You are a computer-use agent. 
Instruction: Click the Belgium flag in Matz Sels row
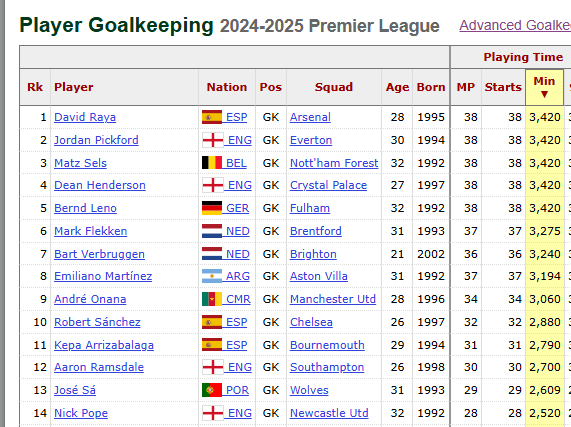coord(212,163)
